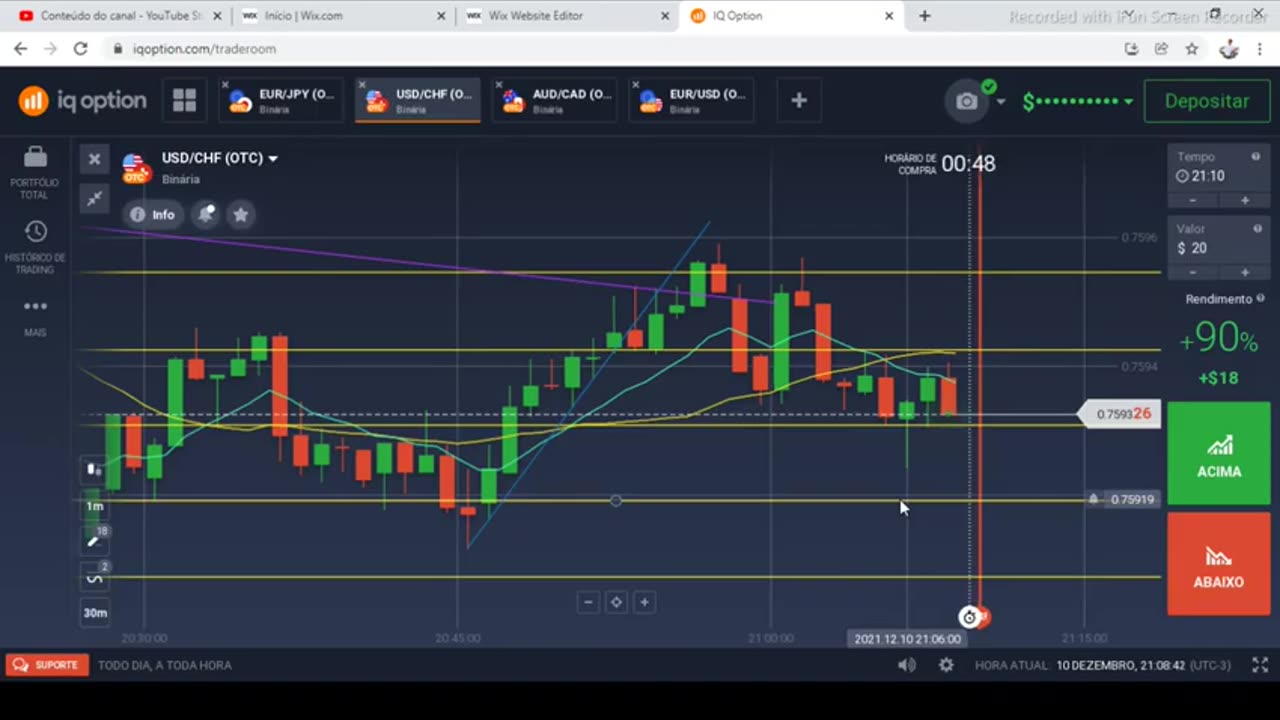Open the candlestick chart type selector
The width and height of the screenshot is (1280, 720).
tap(94, 469)
